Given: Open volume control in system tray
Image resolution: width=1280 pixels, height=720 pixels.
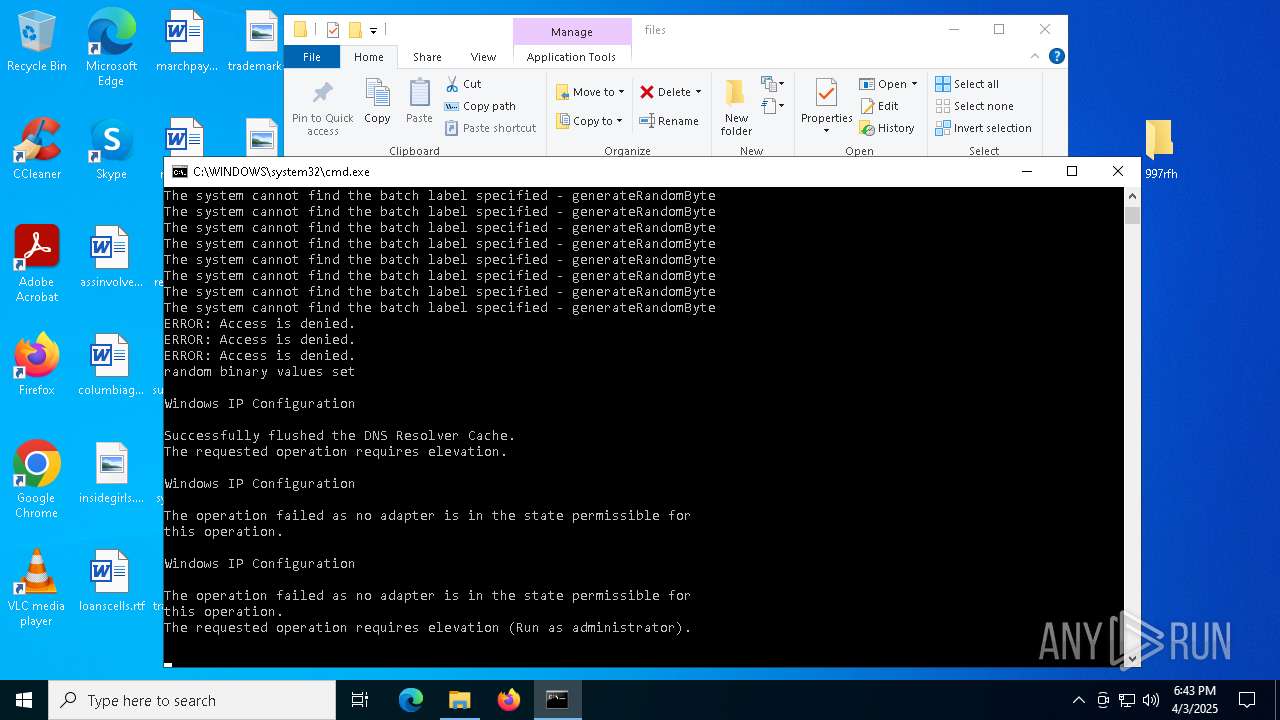Looking at the screenshot, I should (x=1151, y=700).
